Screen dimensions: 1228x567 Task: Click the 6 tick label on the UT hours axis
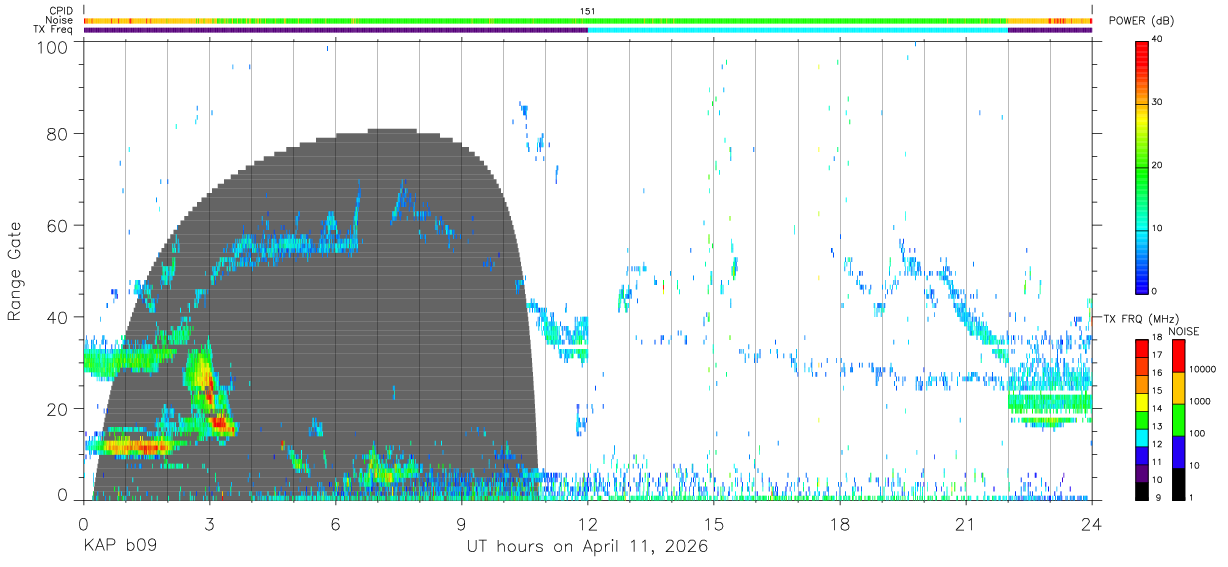[335, 523]
